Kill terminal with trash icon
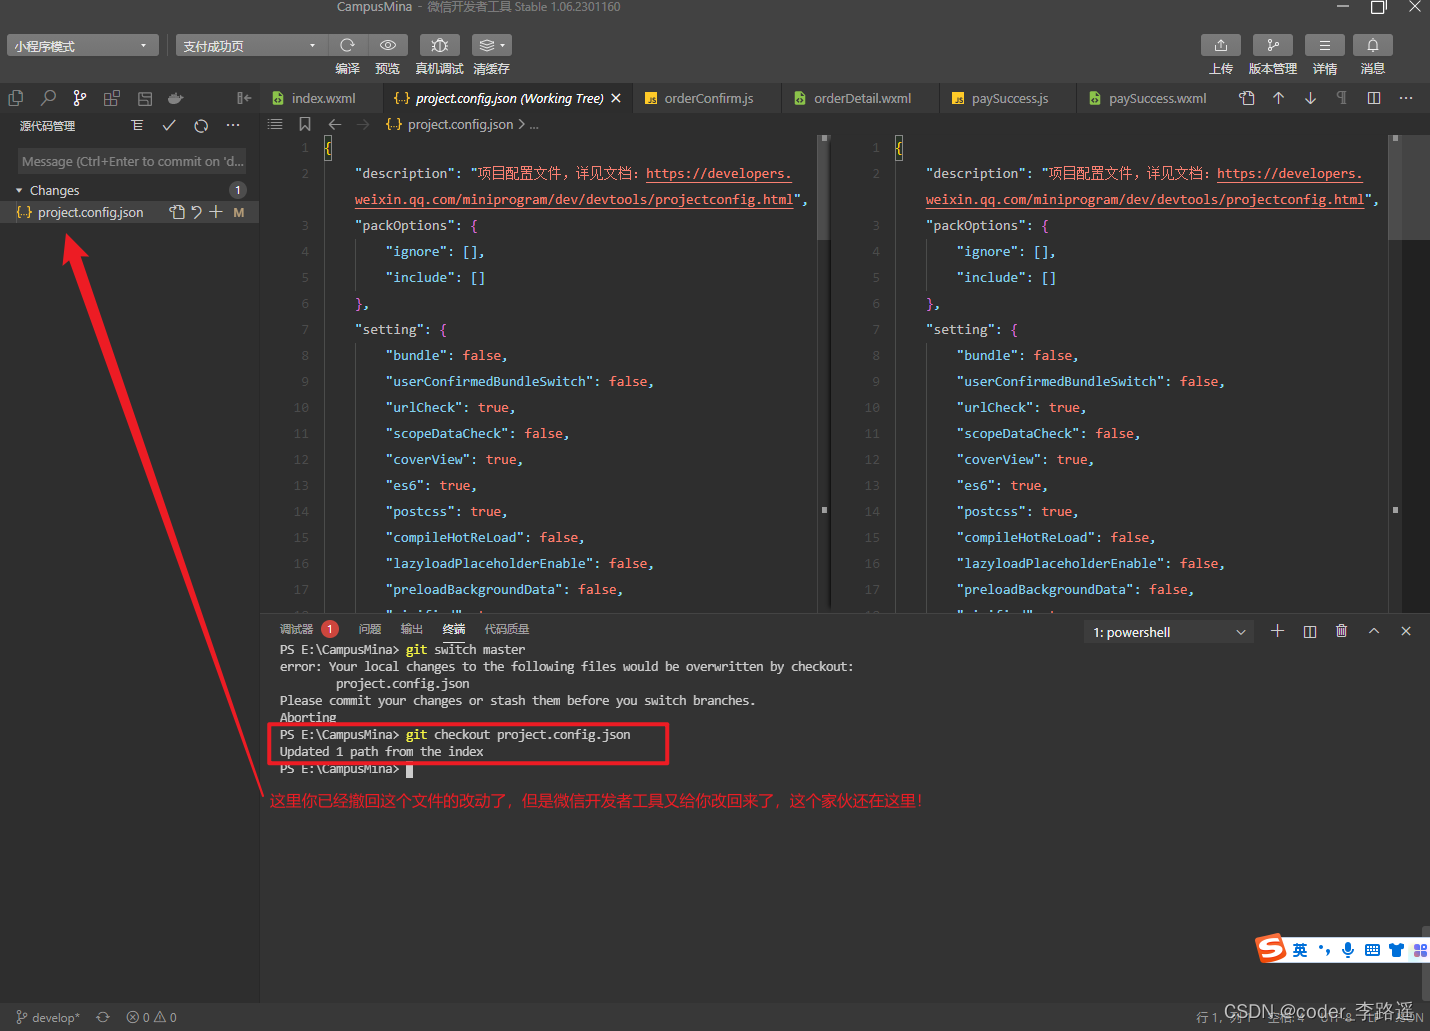The image size is (1430, 1031). (1342, 631)
